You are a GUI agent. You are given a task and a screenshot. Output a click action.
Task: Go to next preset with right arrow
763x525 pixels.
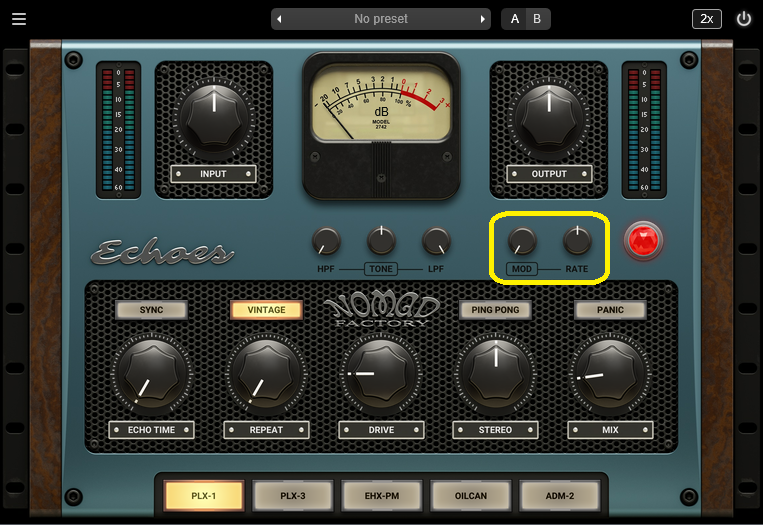click(x=482, y=19)
